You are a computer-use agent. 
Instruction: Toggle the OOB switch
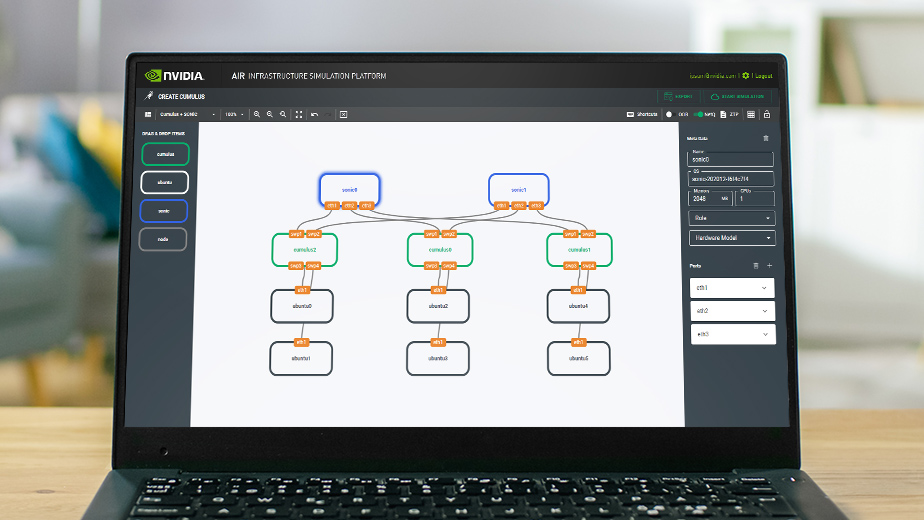click(x=670, y=115)
